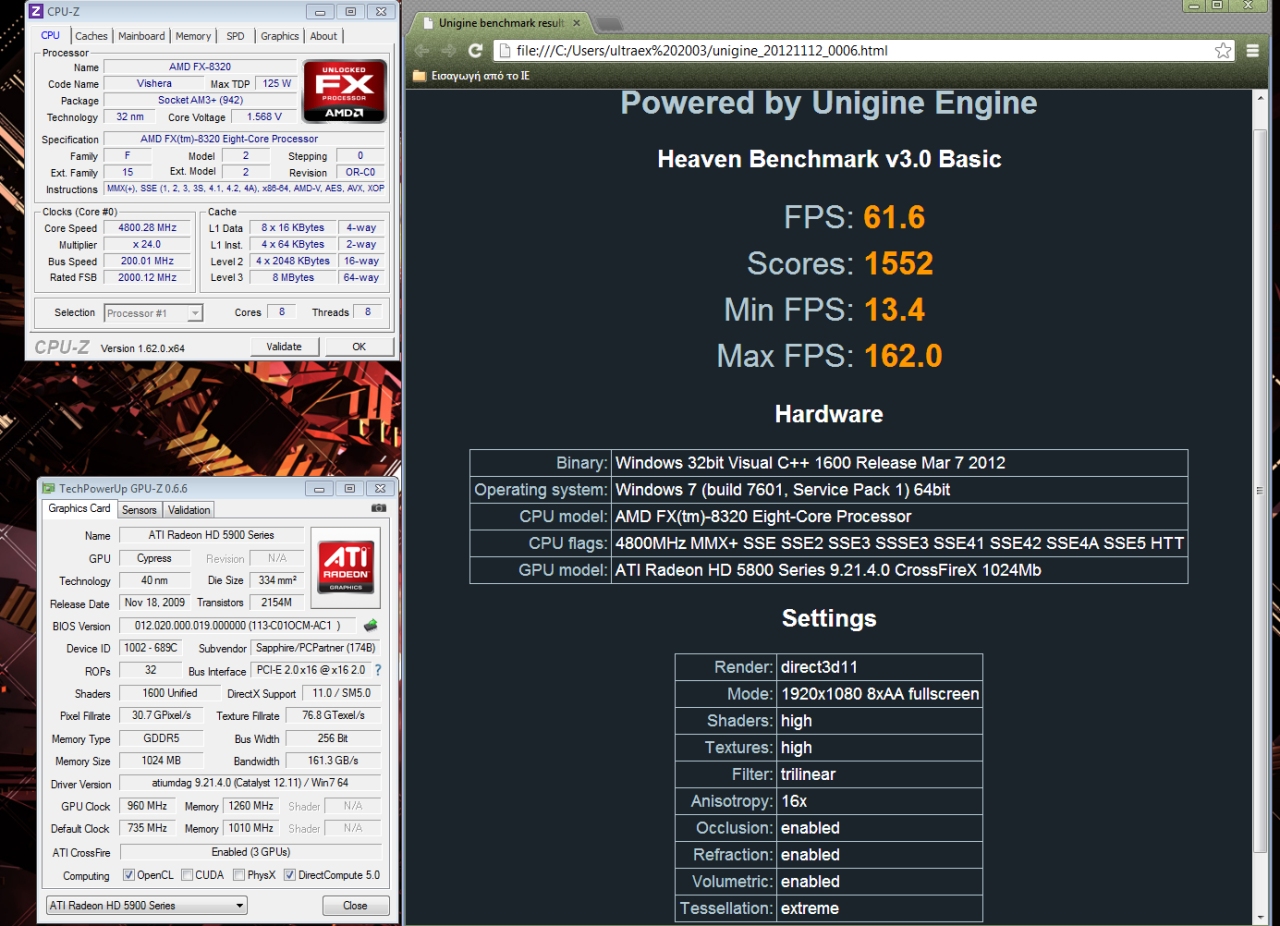
Task: Click the Heaven Benchmark v3.0 Basic heading
Action: tap(829, 159)
